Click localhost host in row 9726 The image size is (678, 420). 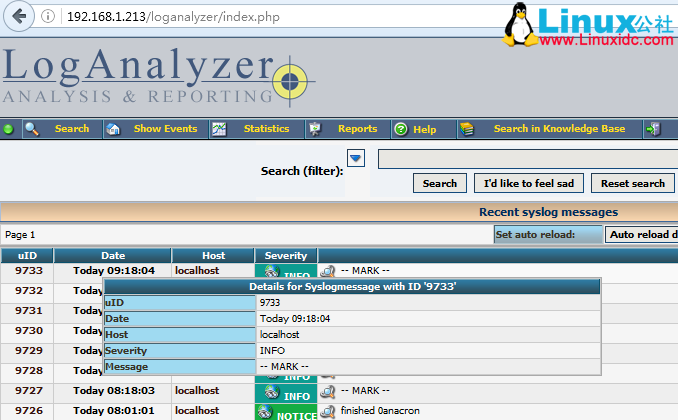197,410
